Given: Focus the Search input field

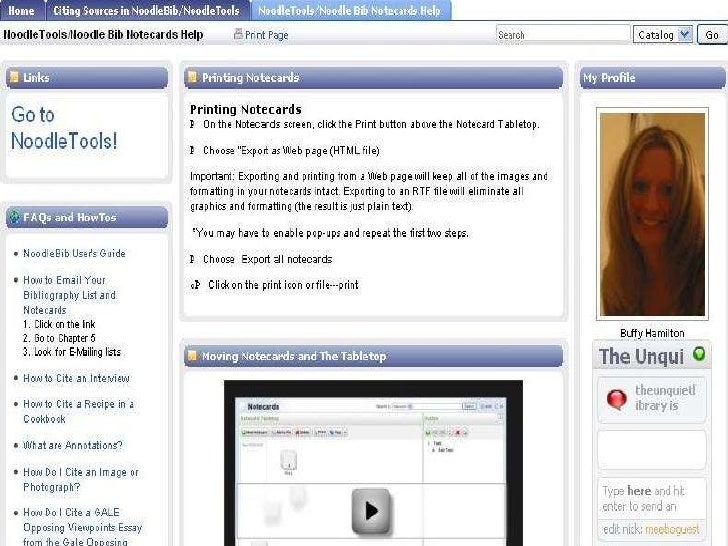Looking at the screenshot, I should (562, 35).
